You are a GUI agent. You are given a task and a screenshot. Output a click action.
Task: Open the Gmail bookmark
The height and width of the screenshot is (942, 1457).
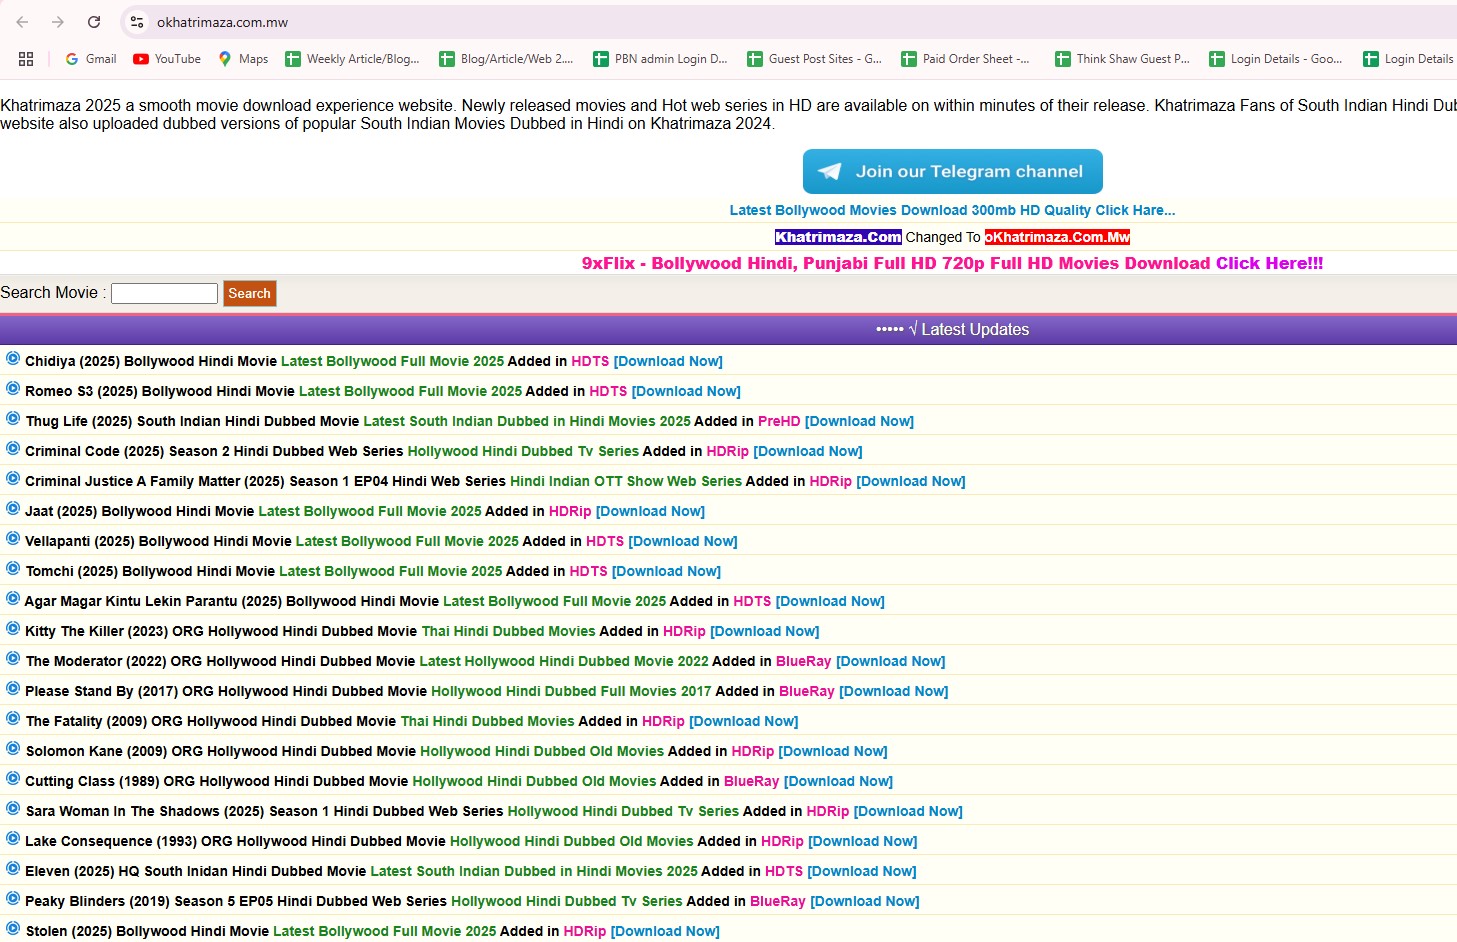click(91, 59)
